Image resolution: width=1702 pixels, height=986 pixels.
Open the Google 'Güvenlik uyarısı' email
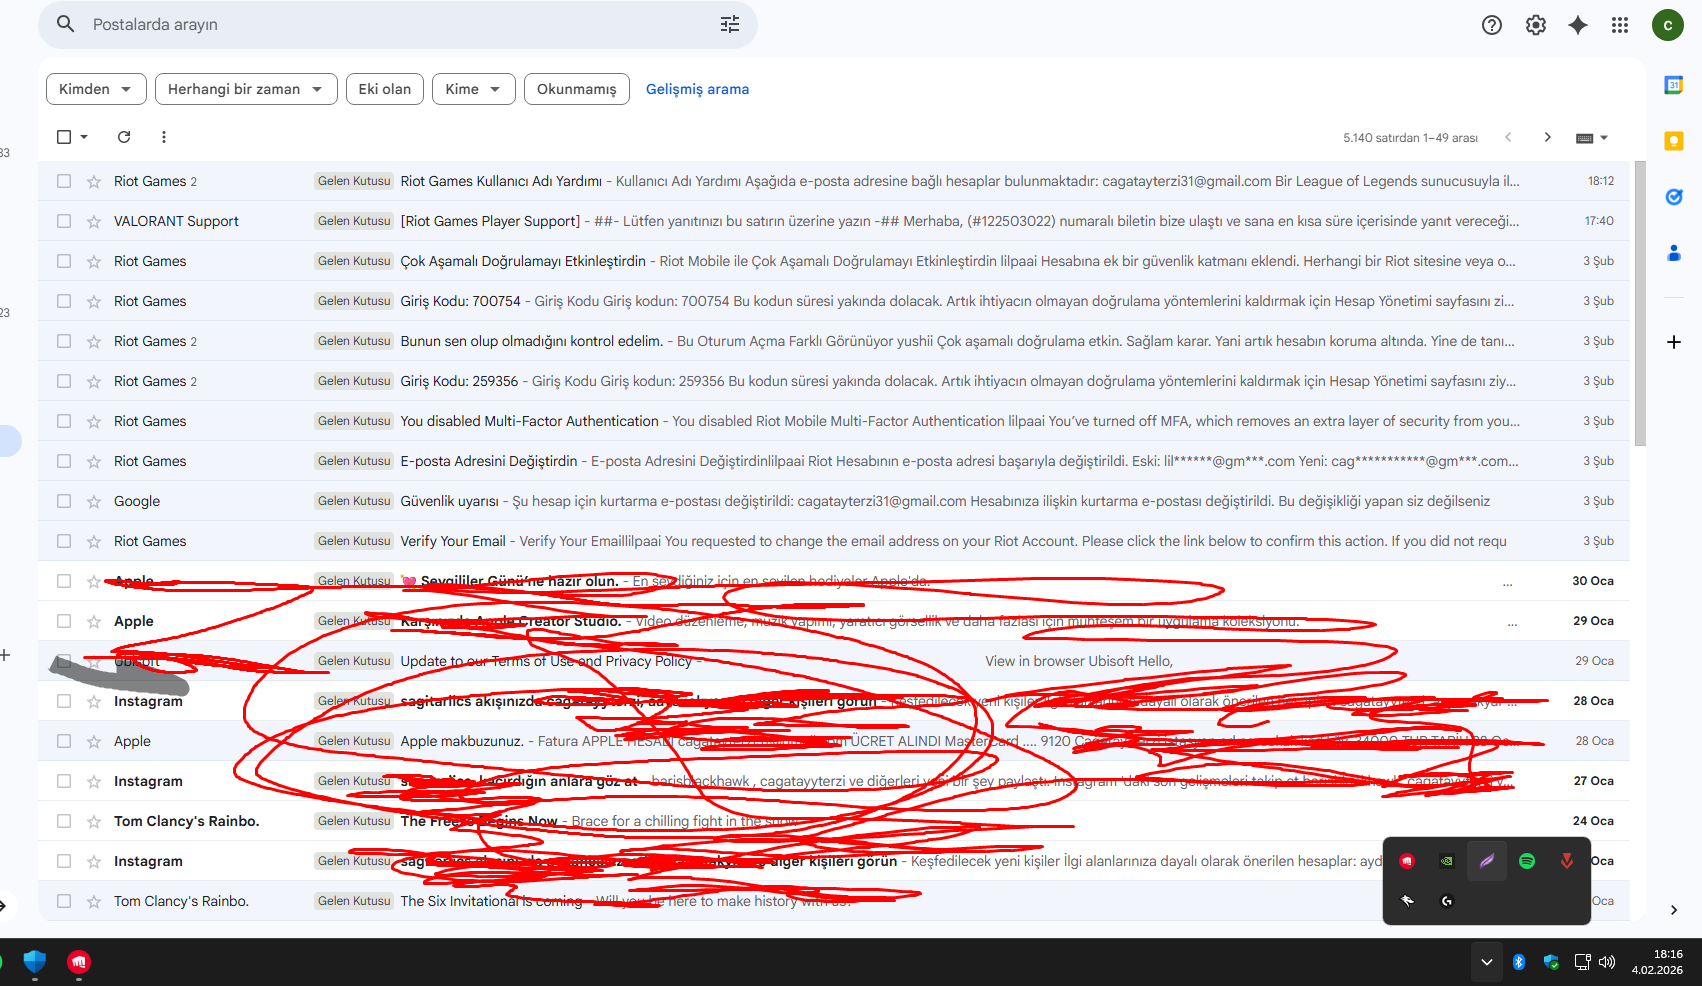pos(836,501)
